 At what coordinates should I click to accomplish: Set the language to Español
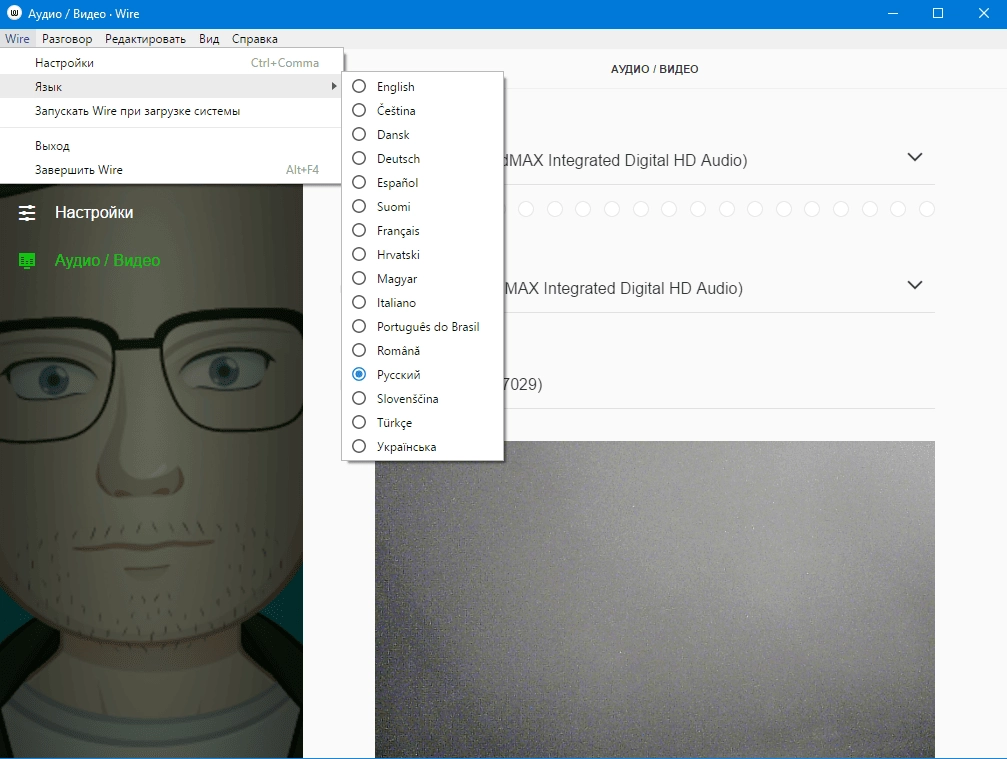423,182
